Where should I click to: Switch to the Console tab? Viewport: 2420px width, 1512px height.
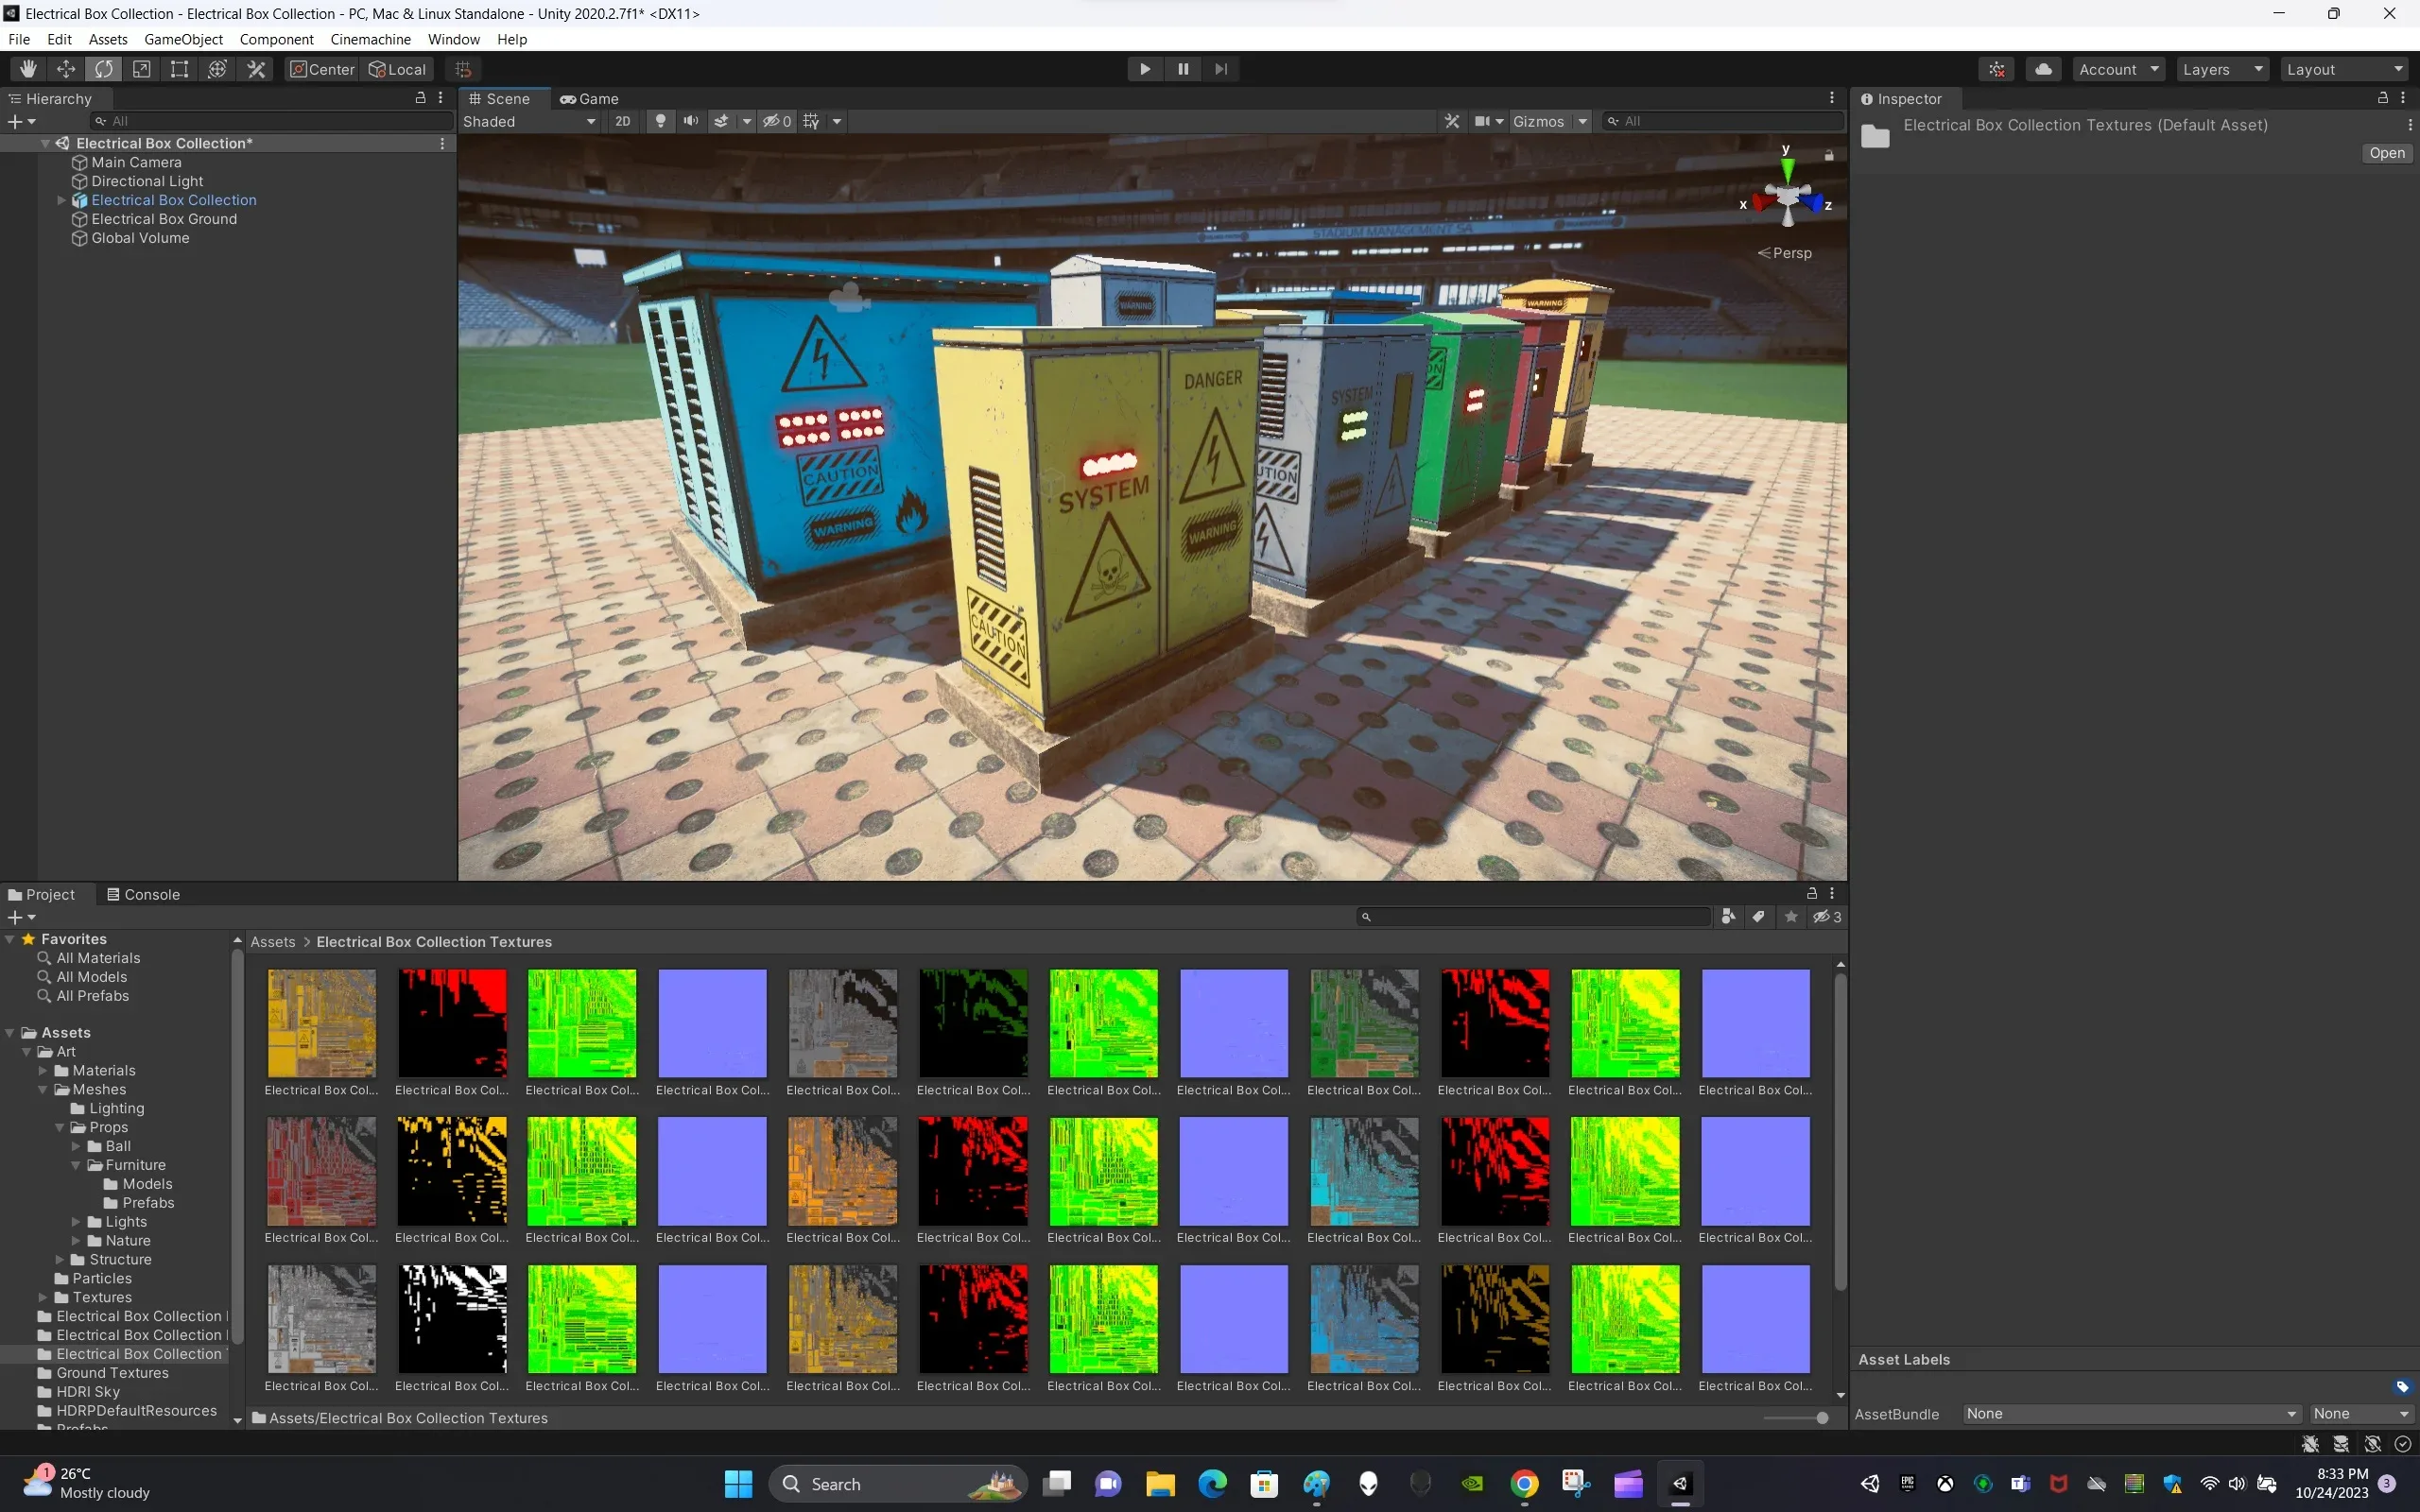[x=143, y=894]
